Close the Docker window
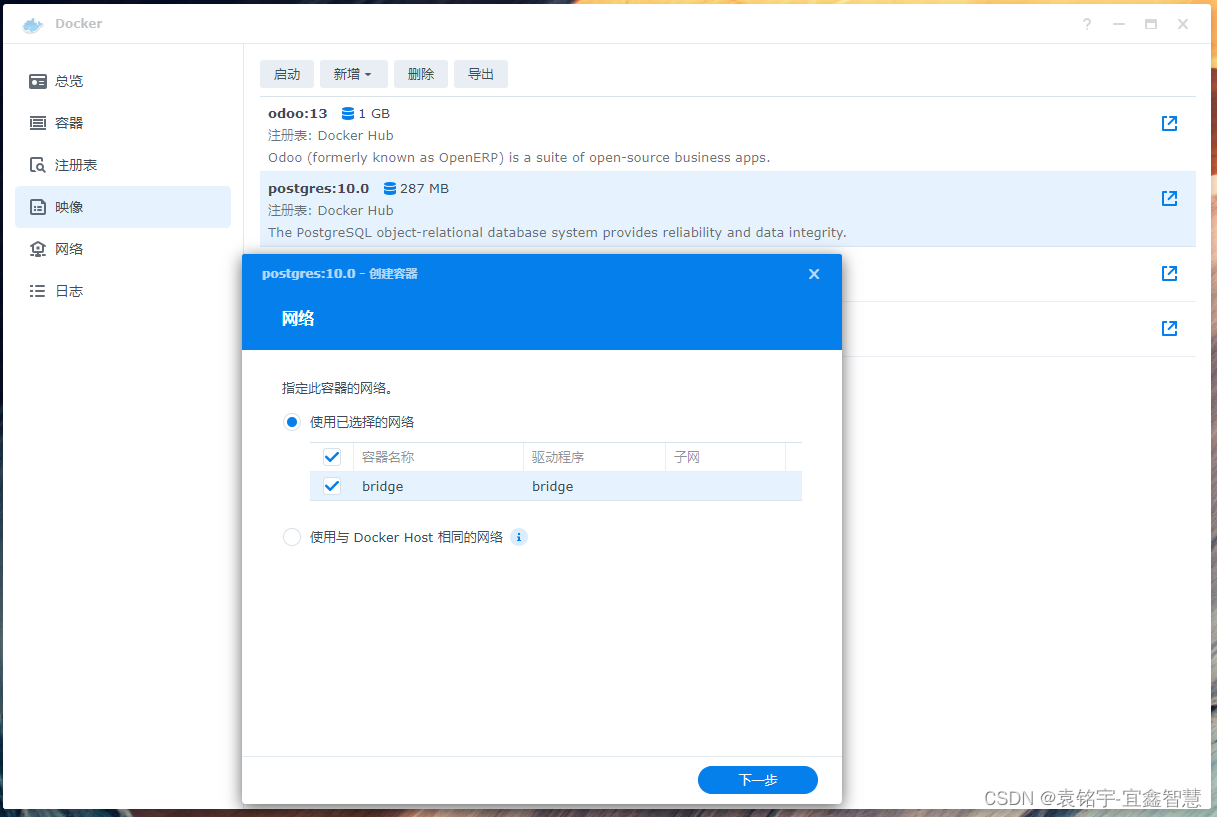Image resolution: width=1217 pixels, height=817 pixels. click(1183, 24)
